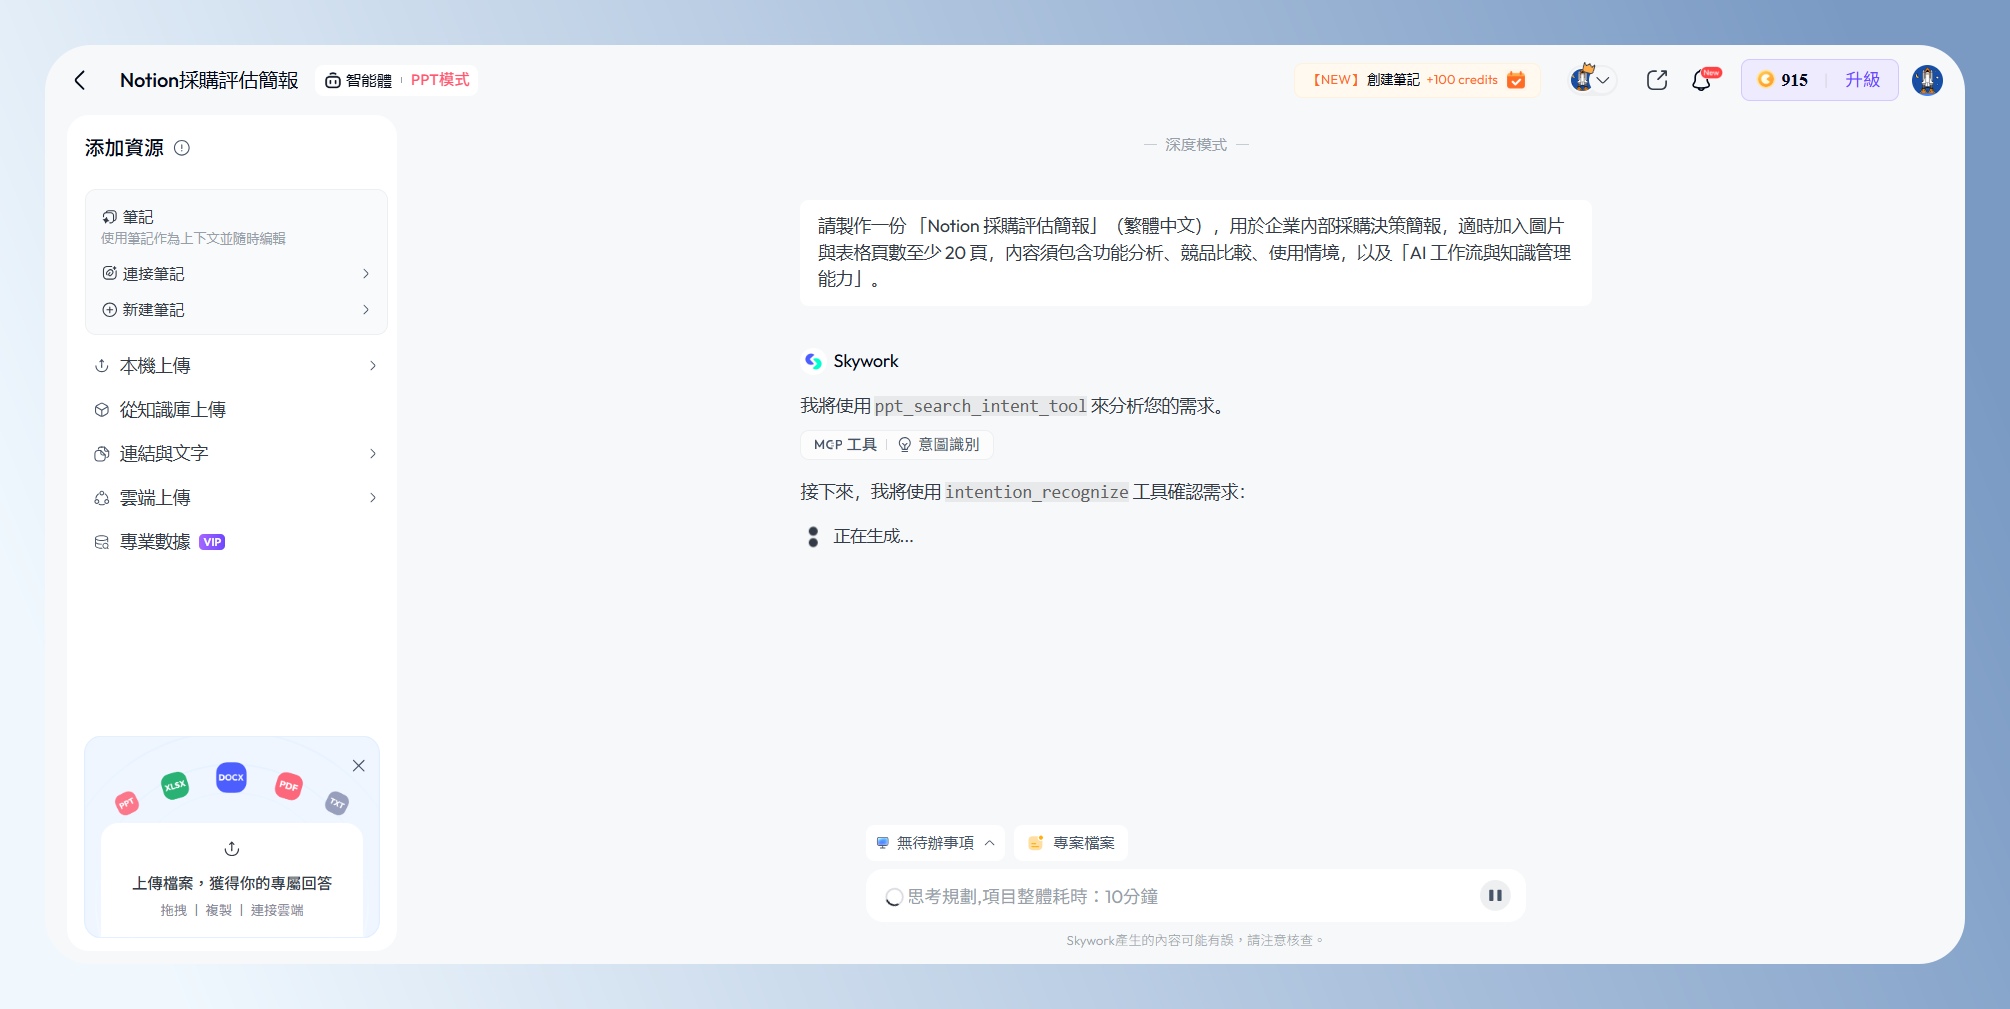Expand the 連結與文字 chevron arrow
This screenshot has width=2010, height=1009.
(x=373, y=454)
